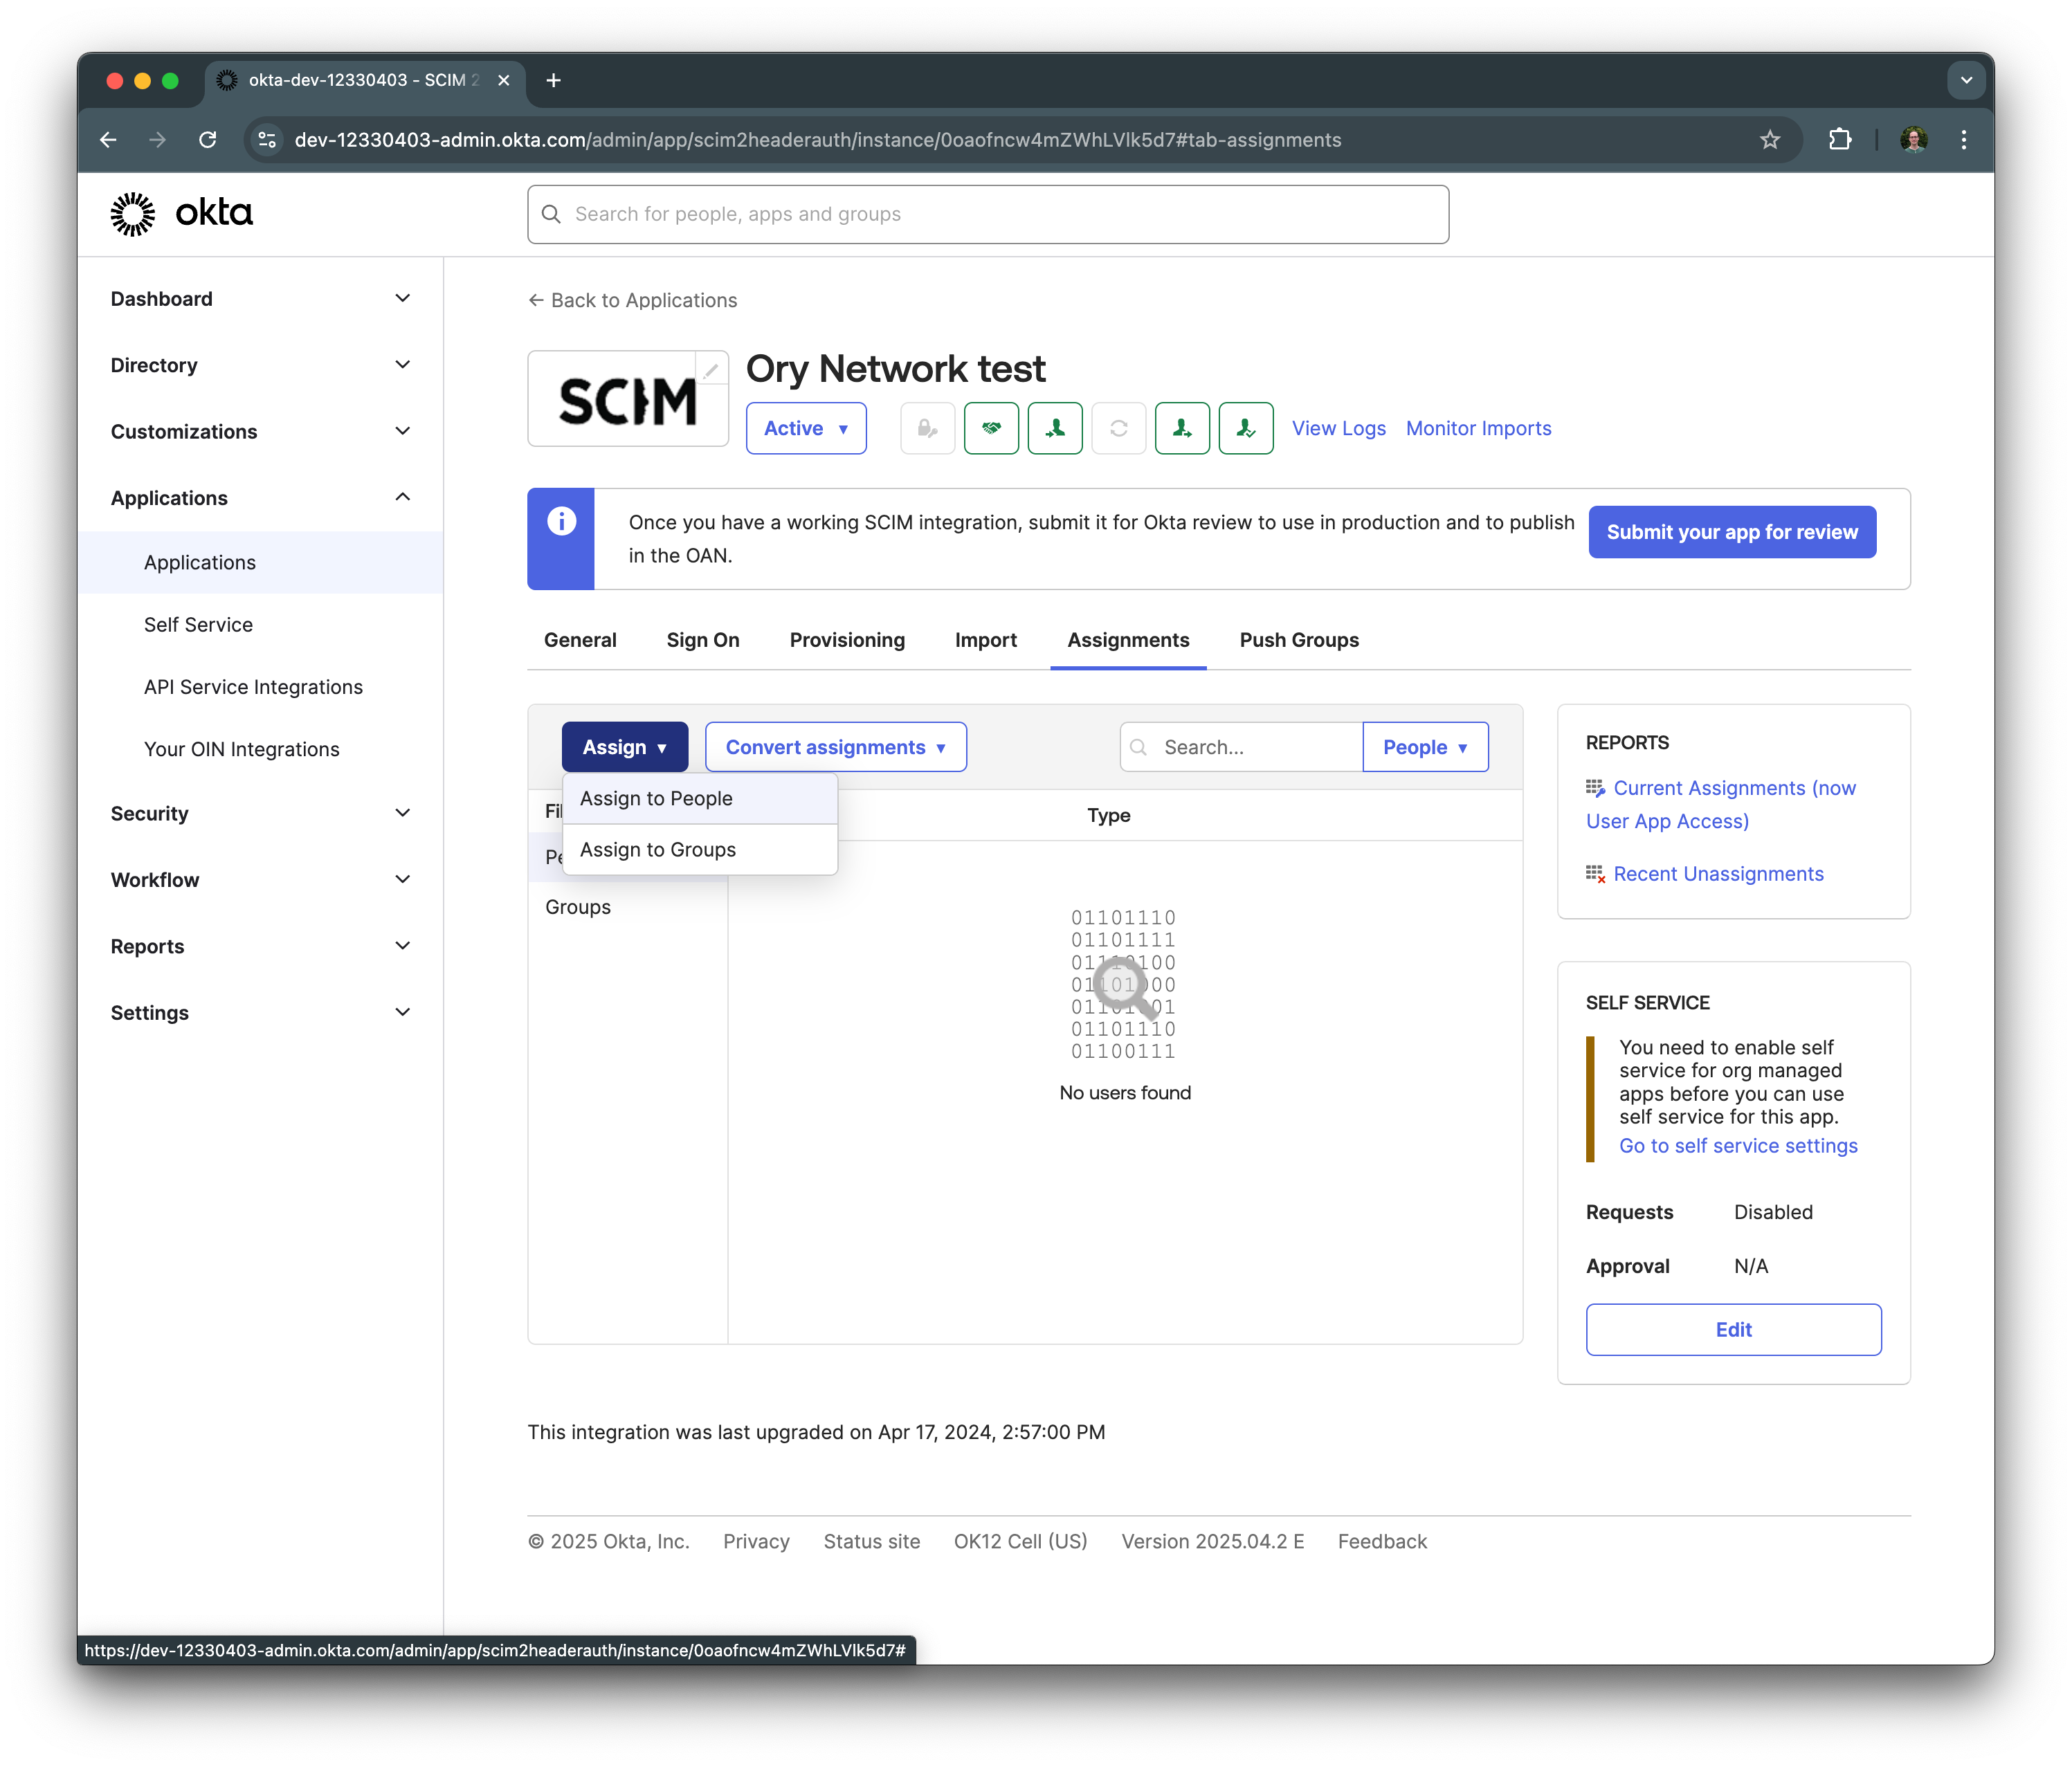The width and height of the screenshot is (2072, 1767).
Task: Expand the Security sidebar section
Action: pyautogui.click(x=402, y=813)
